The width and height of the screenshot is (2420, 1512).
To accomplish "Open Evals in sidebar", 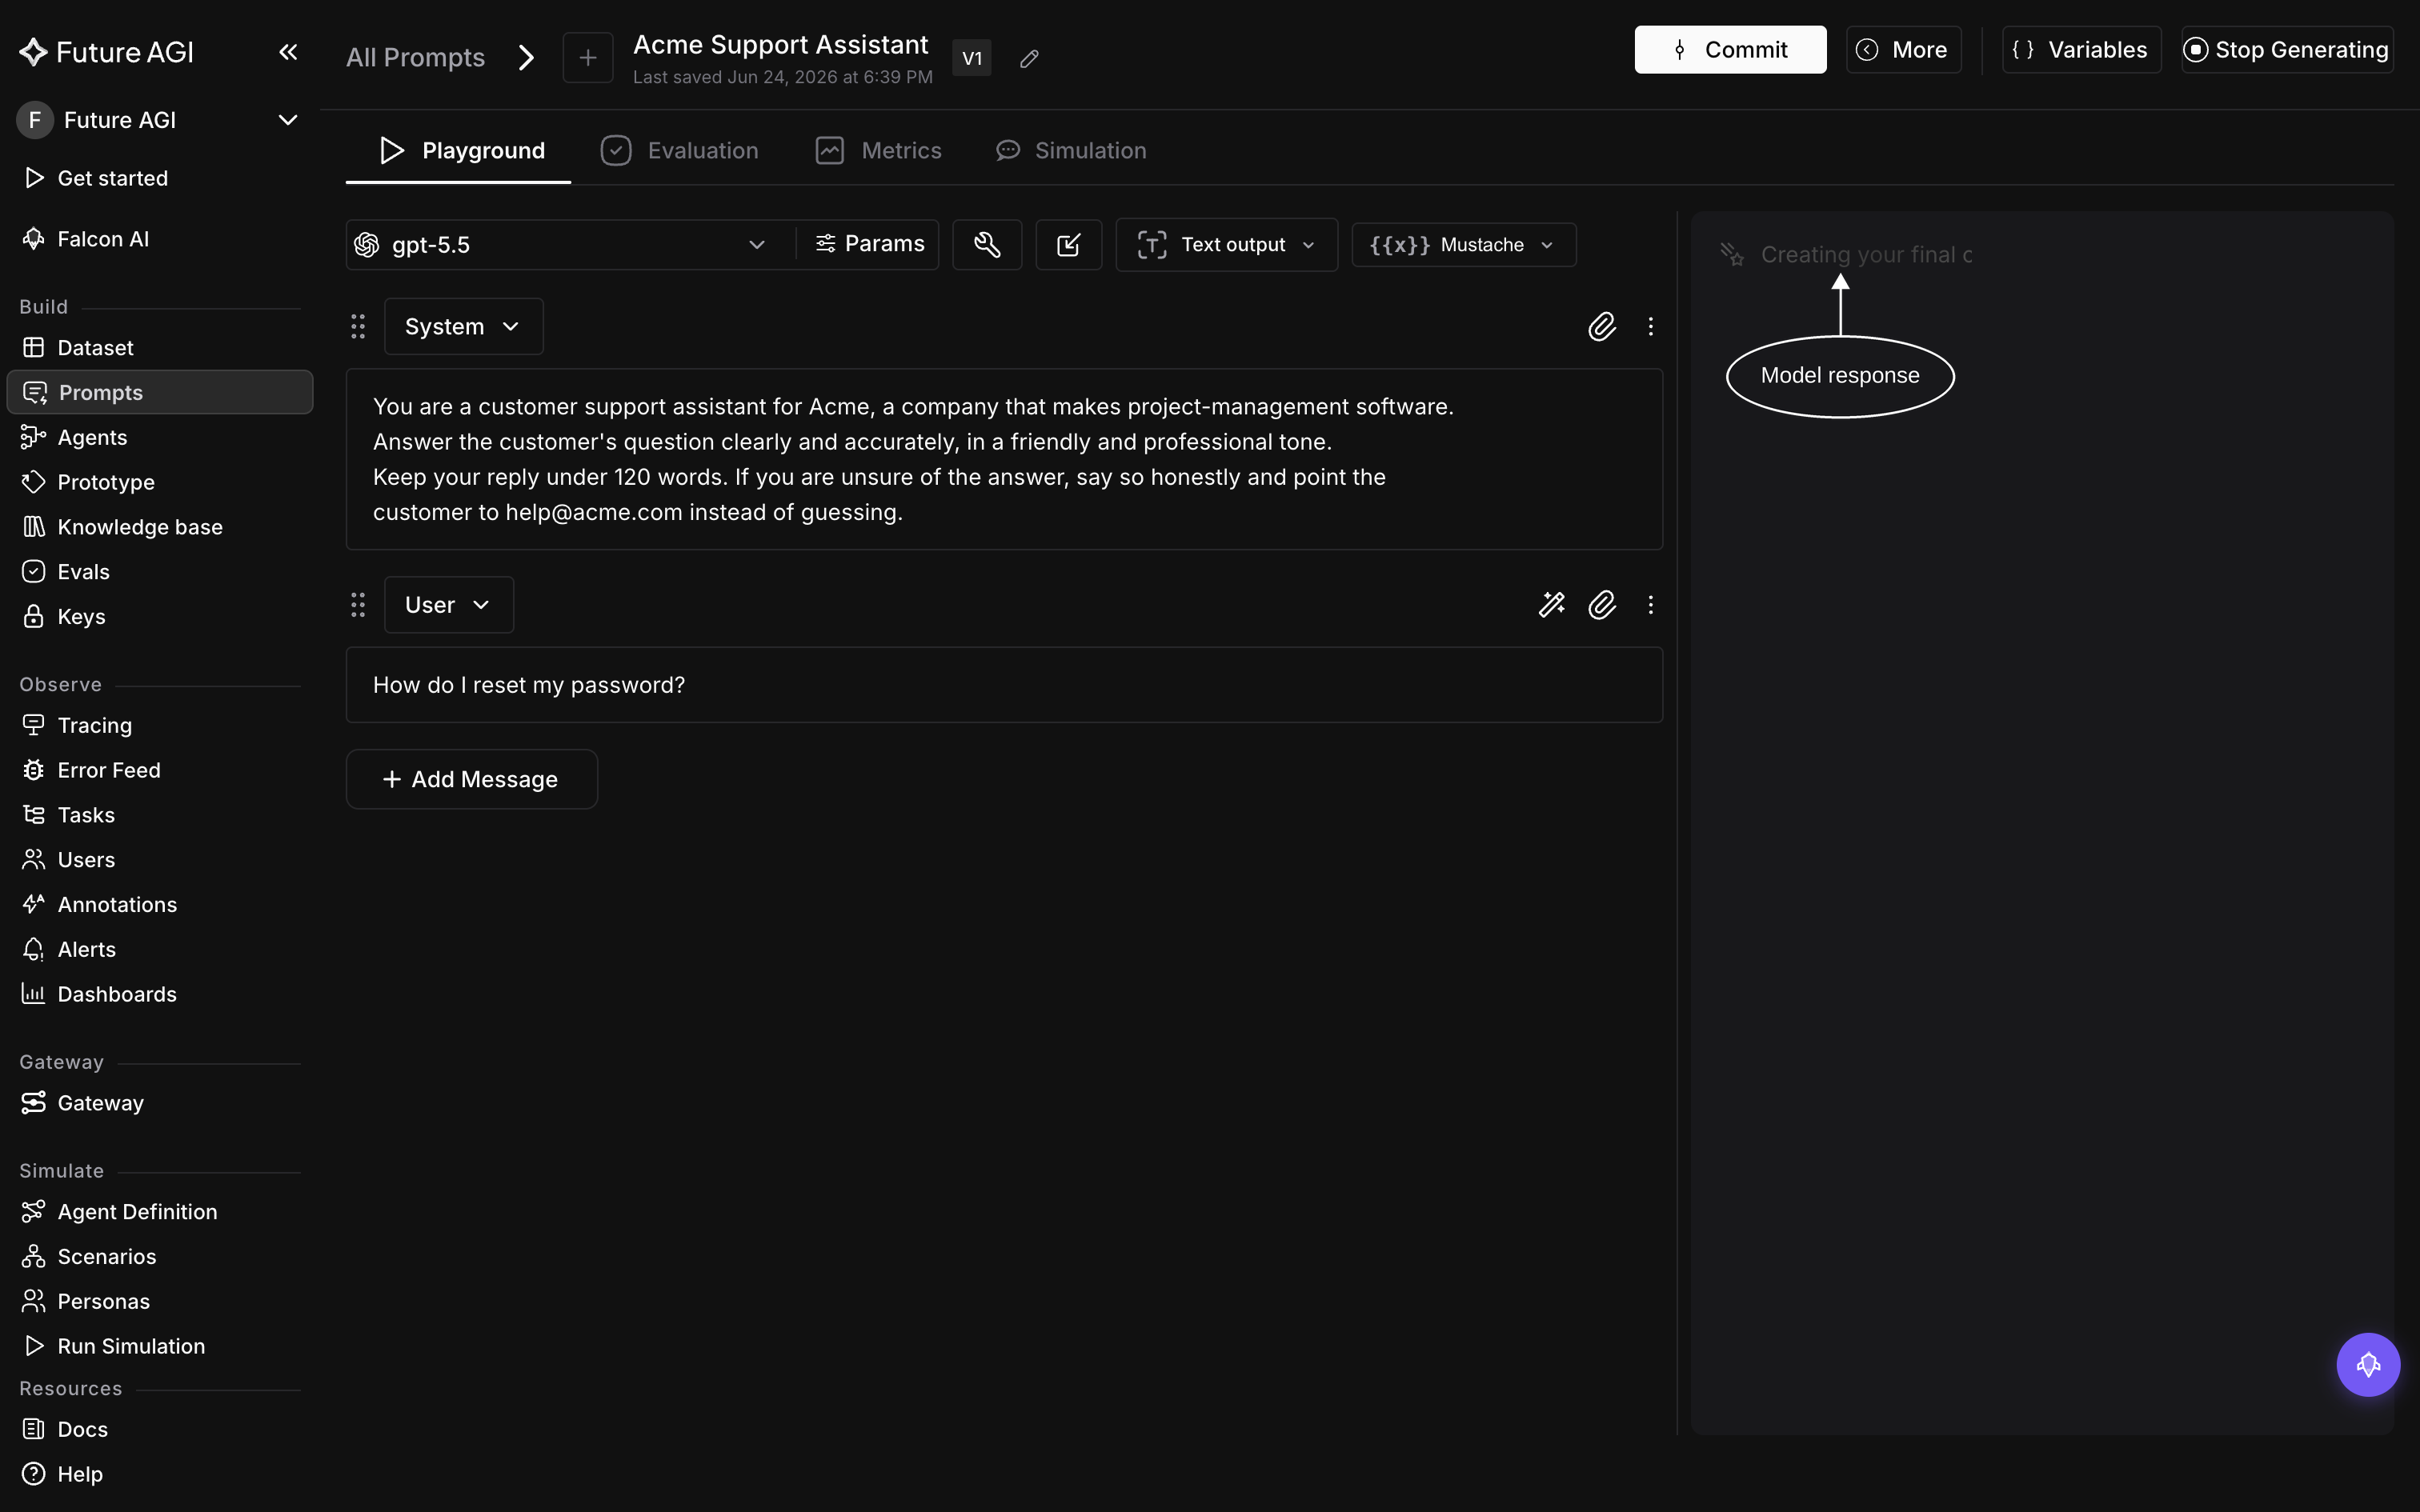I will pyautogui.click(x=160, y=572).
